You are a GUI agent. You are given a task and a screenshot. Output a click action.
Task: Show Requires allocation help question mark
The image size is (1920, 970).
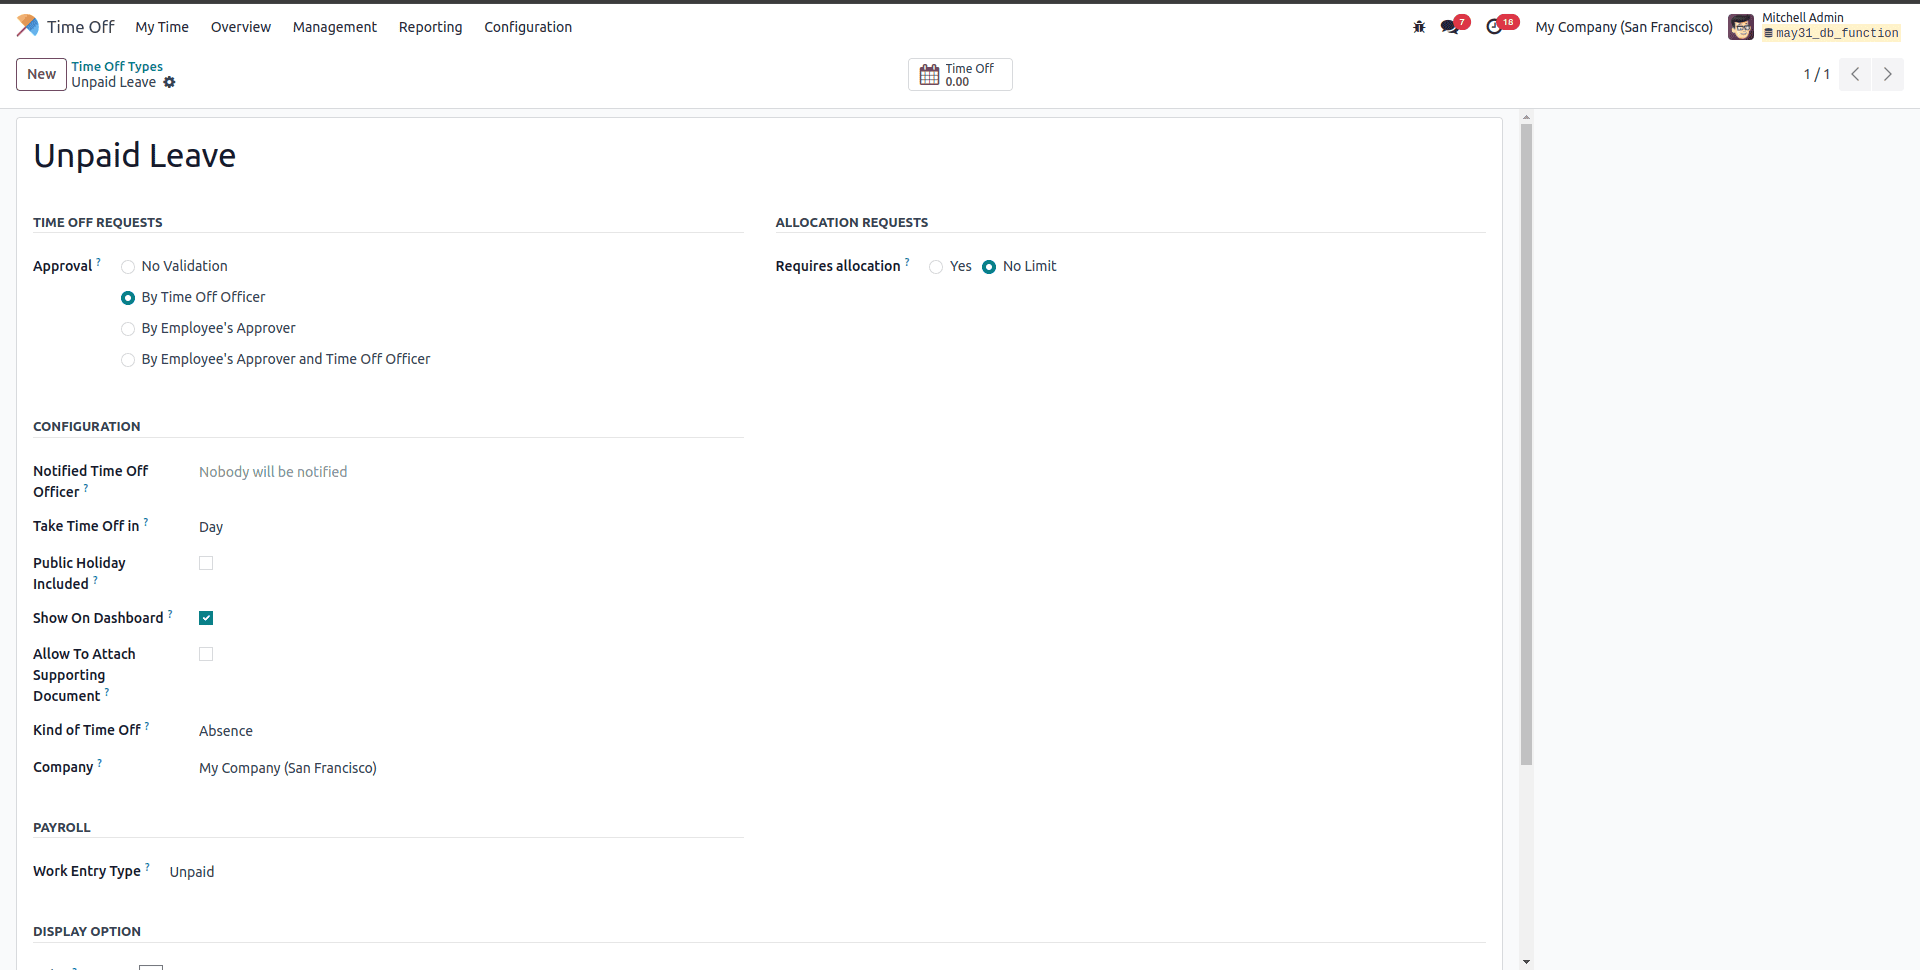coord(907,262)
